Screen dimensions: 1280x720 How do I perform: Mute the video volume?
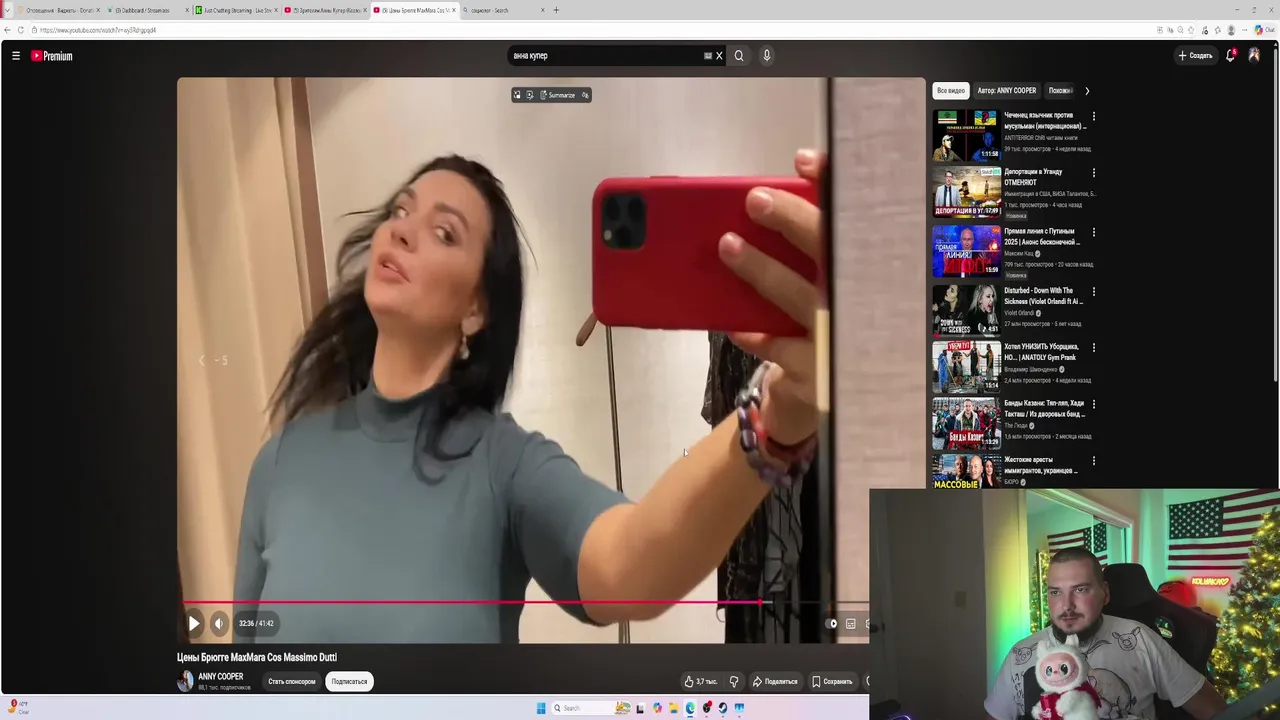tap(219, 623)
